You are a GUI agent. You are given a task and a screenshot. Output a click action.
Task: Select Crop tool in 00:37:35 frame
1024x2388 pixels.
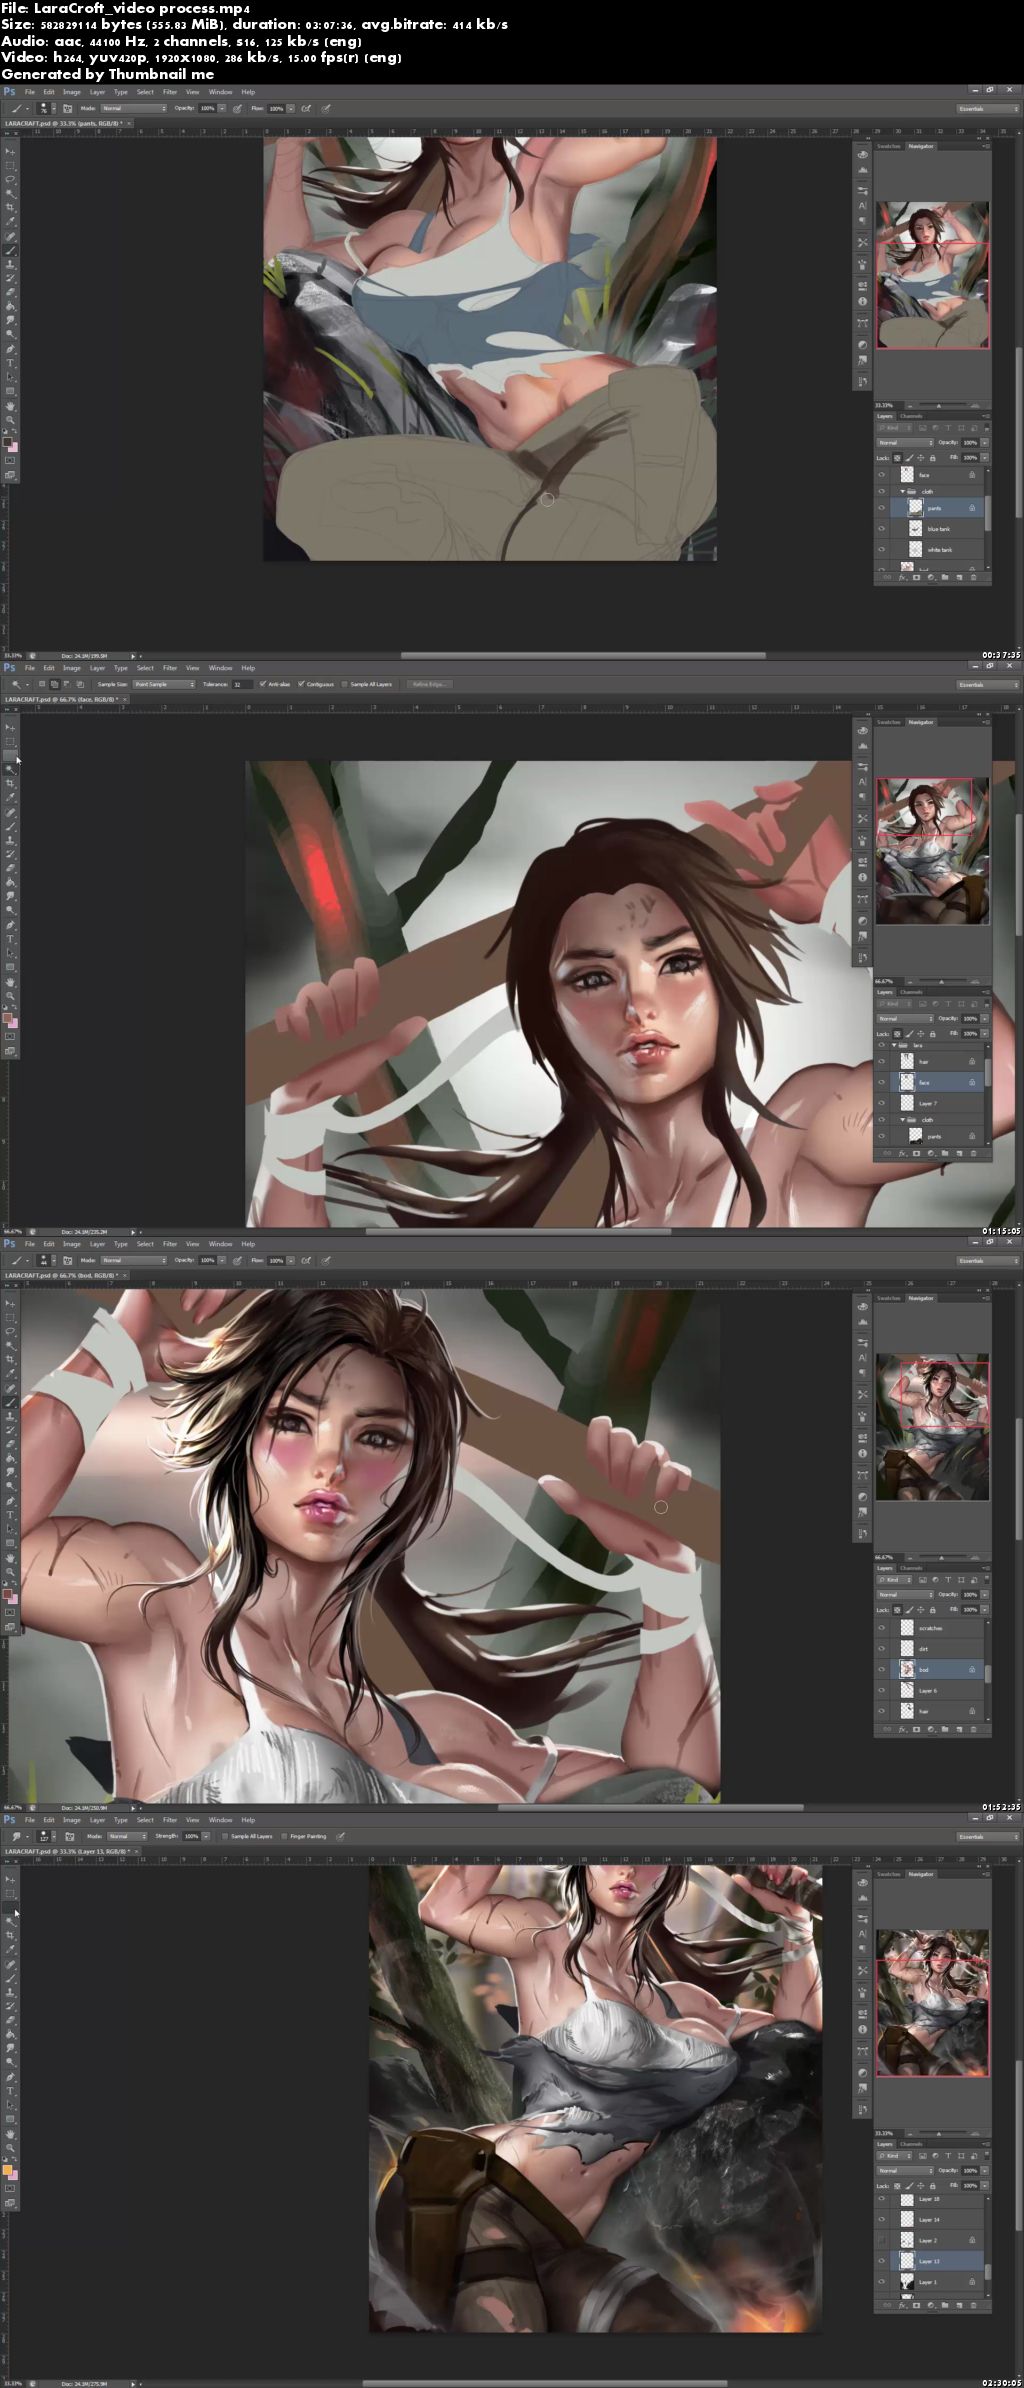pos(10,207)
